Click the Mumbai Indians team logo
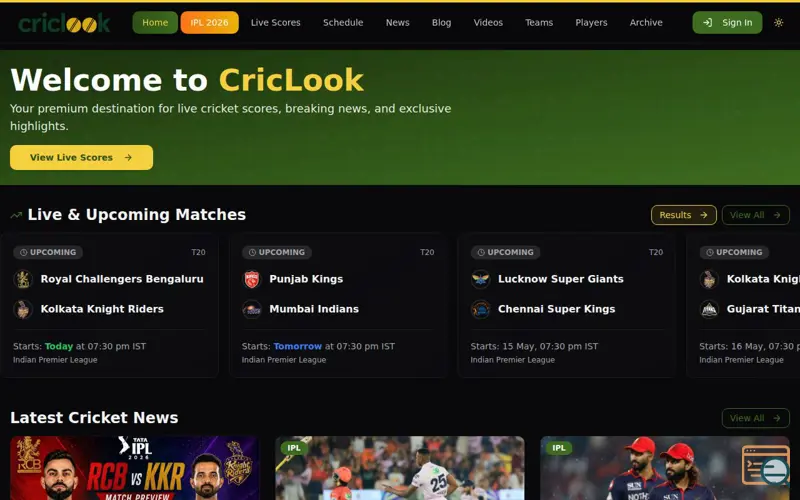This screenshot has width=800, height=500. (252, 309)
